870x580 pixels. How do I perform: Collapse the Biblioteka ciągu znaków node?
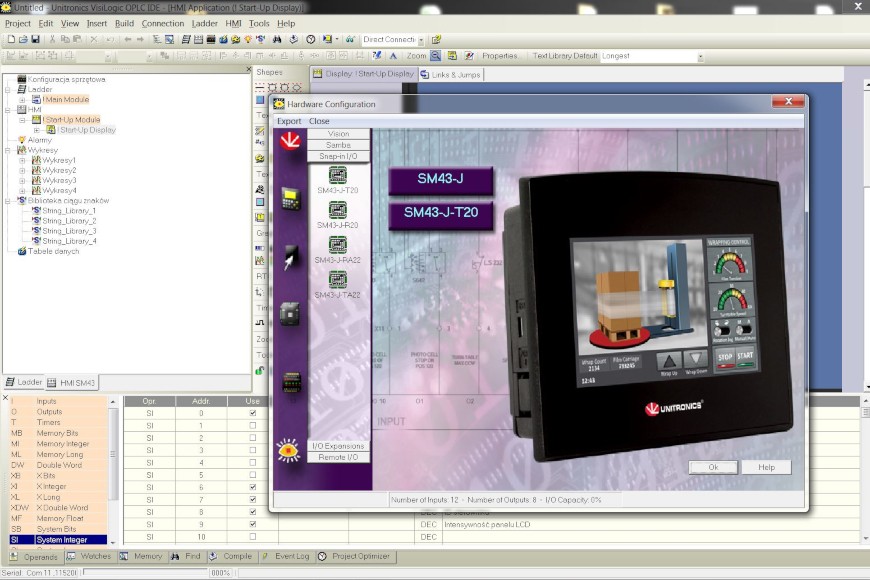pyautogui.click(x=8, y=201)
